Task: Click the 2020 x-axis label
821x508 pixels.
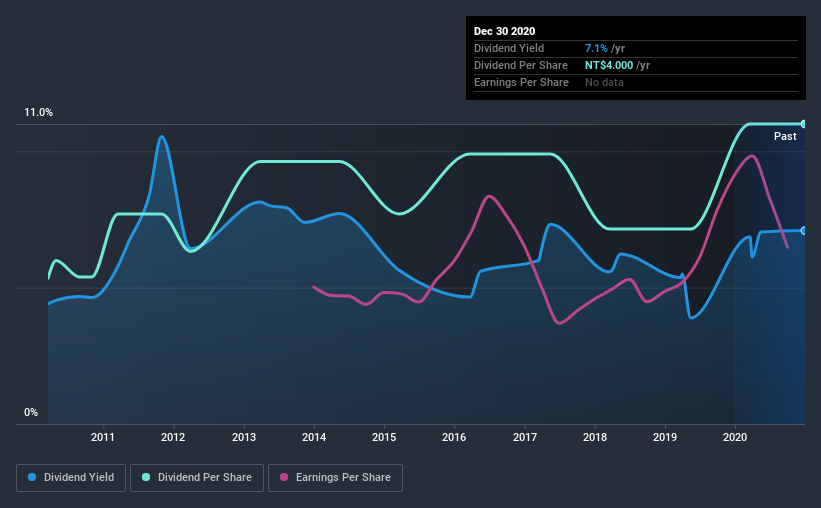Action: (735, 437)
